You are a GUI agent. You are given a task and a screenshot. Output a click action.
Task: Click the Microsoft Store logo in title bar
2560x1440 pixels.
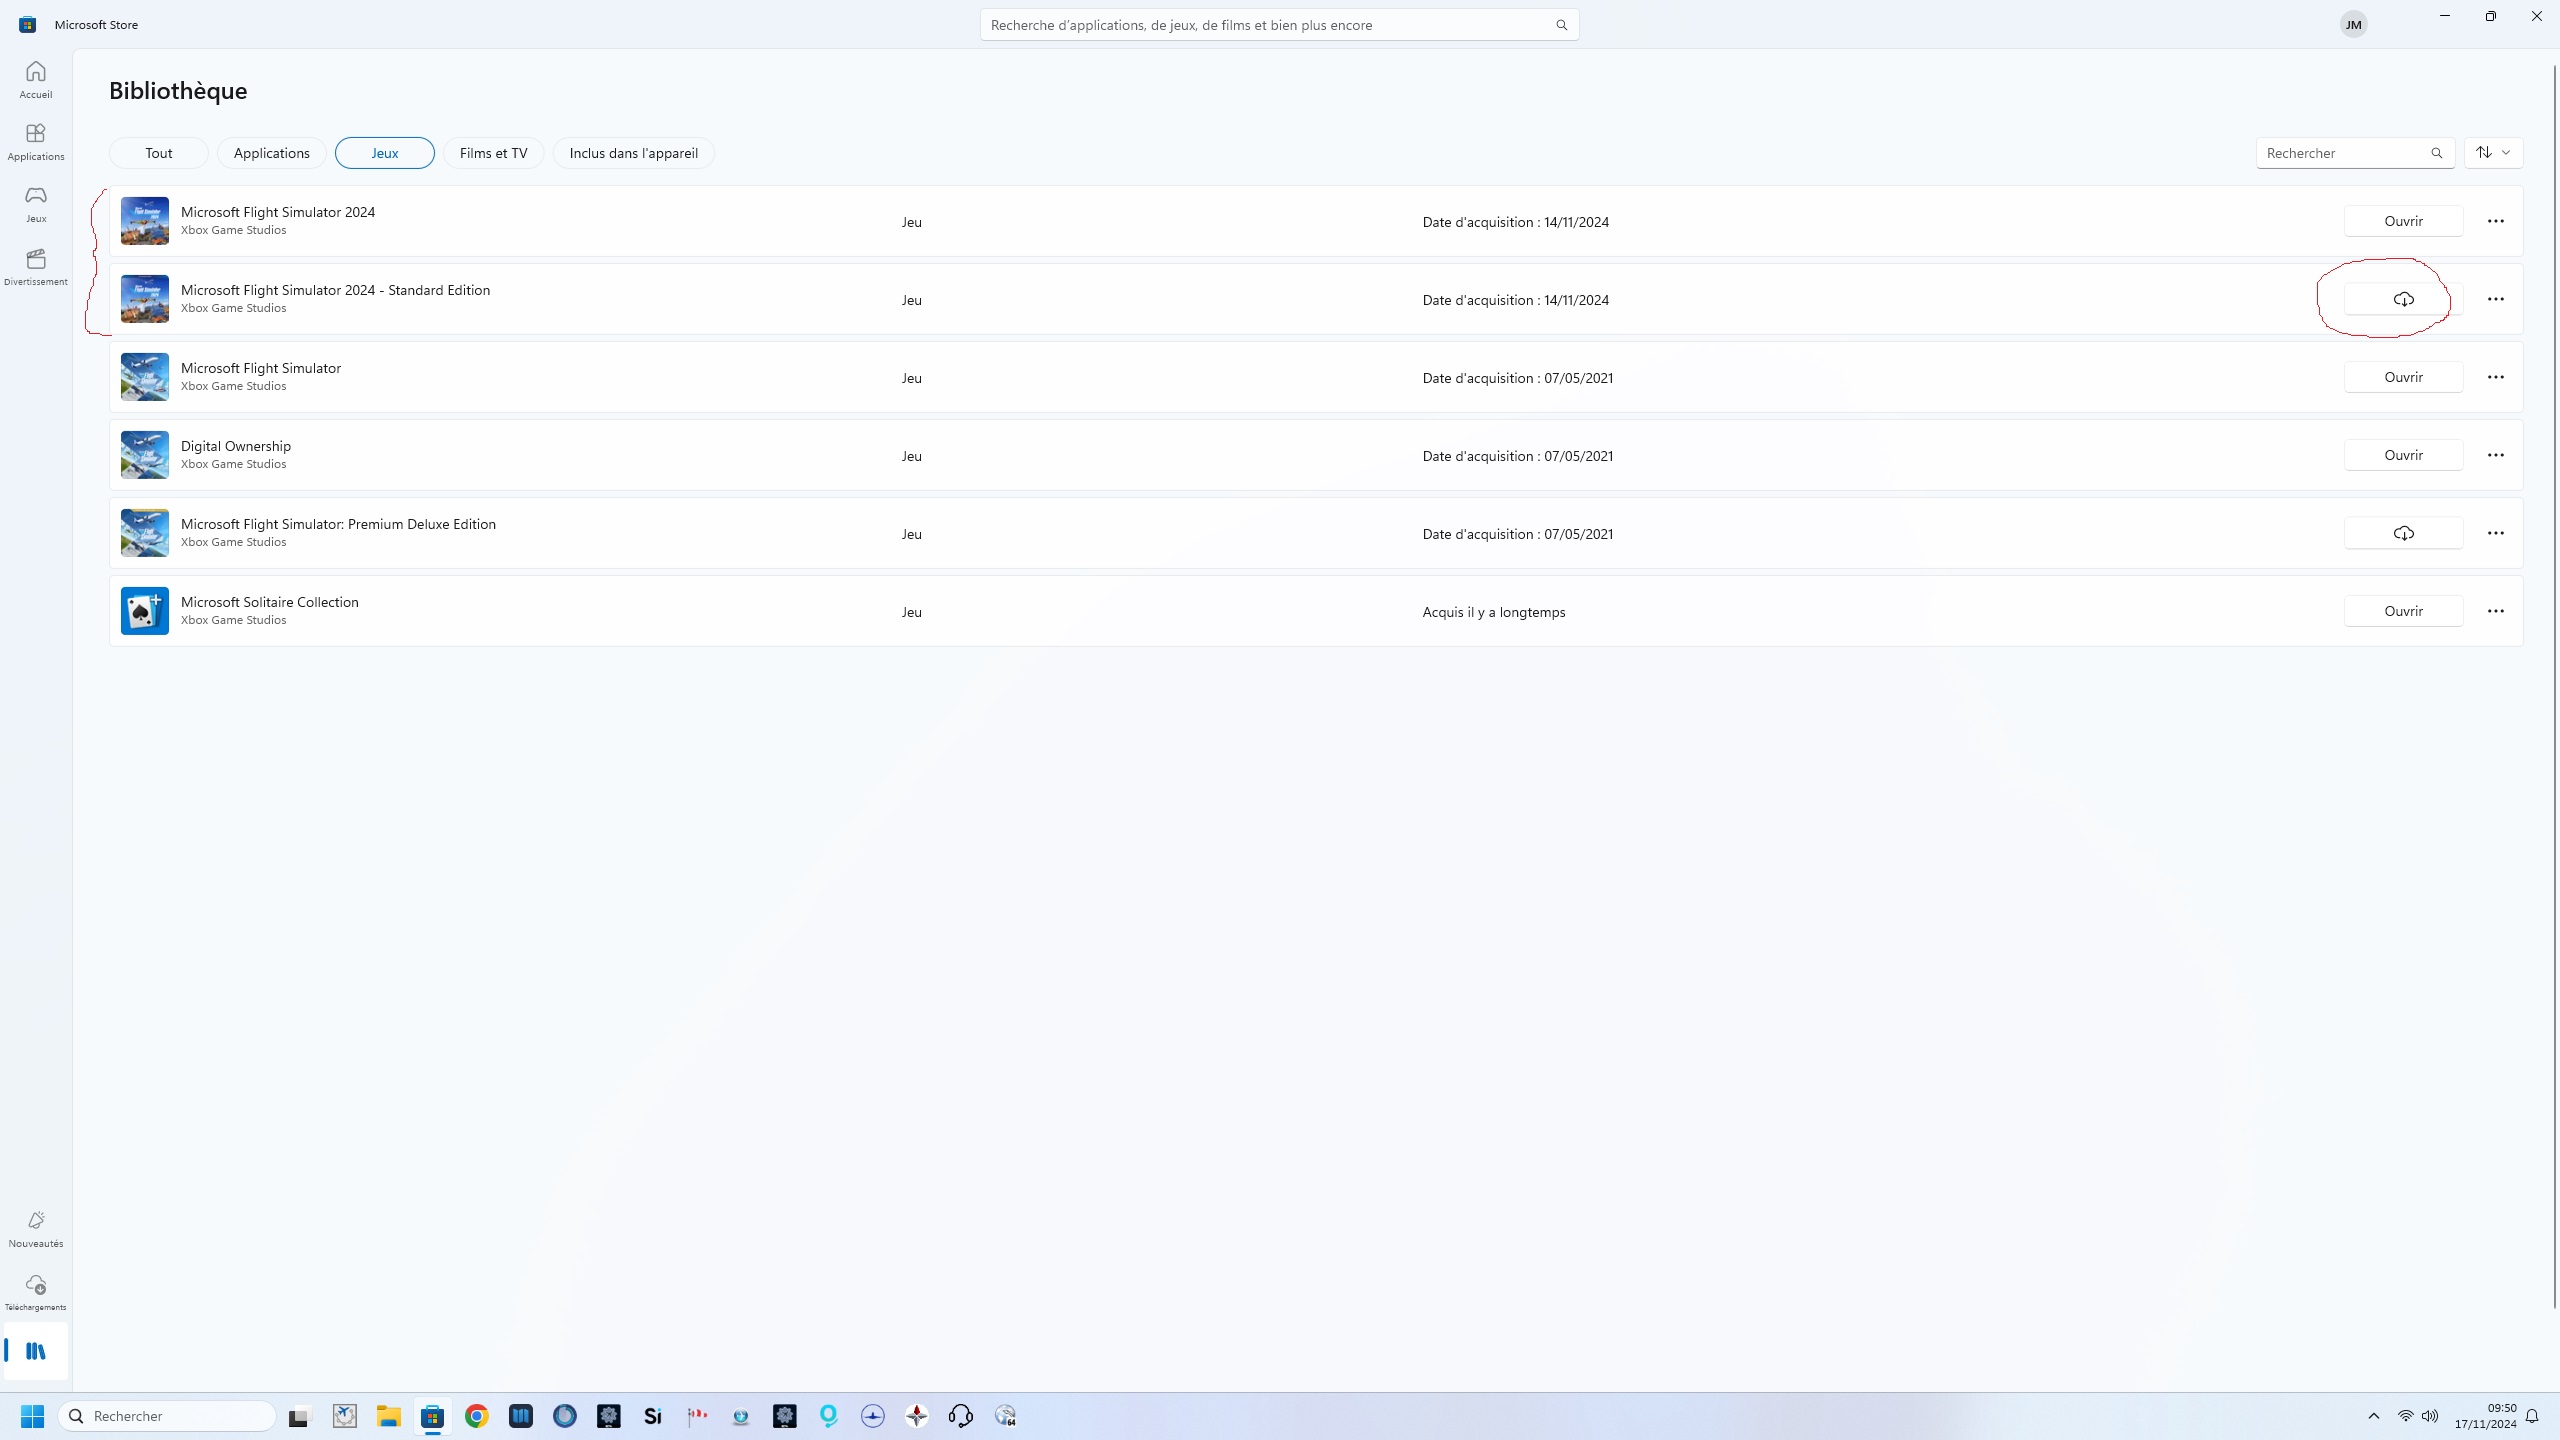(27, 24)
